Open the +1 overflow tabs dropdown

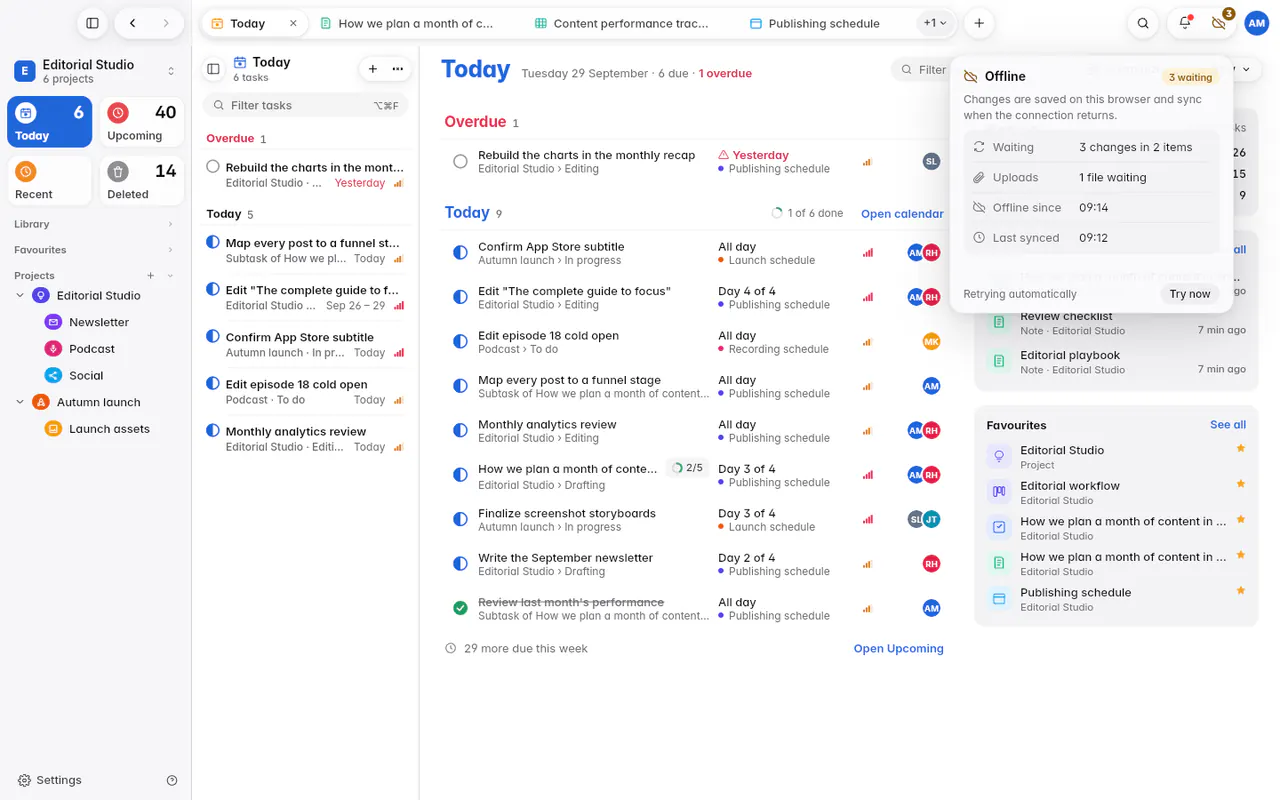pos(935,23)
